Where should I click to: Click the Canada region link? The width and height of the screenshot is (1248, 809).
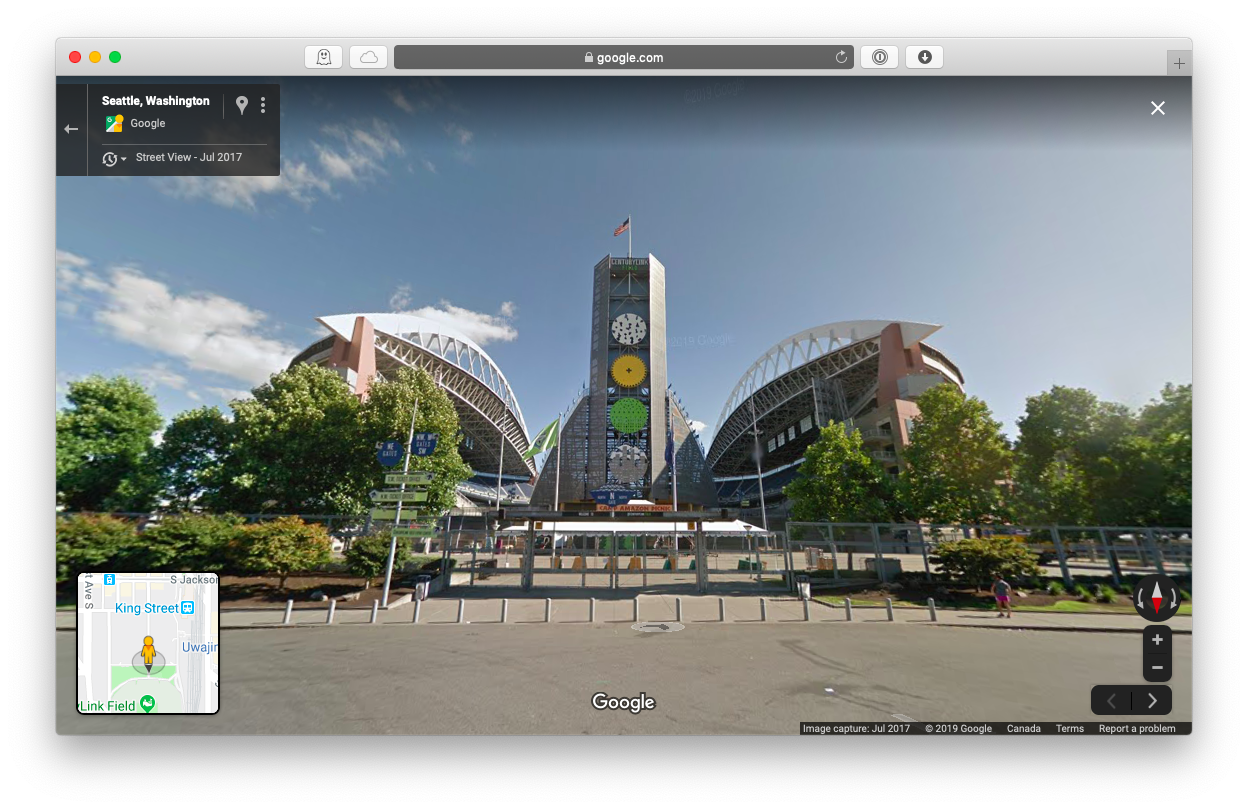click(x=1024, y=728)
